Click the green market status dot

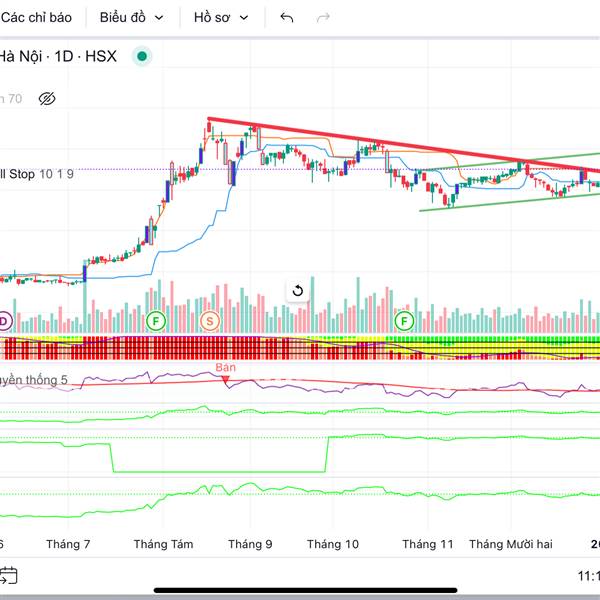(x=142, y=56)
